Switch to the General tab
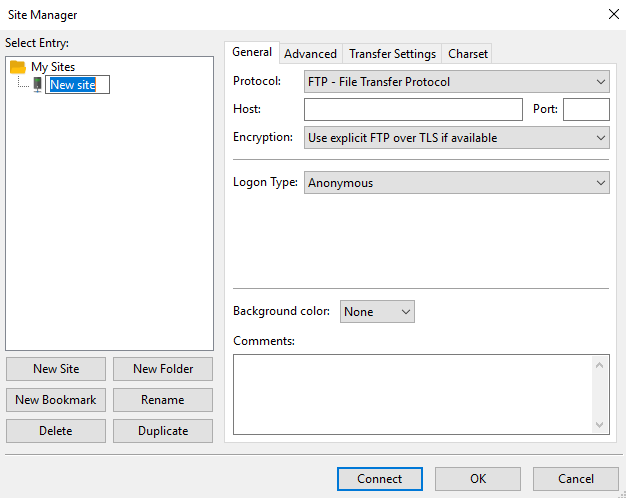This screenshot has width=626, height=498. (x=252, y=52)
